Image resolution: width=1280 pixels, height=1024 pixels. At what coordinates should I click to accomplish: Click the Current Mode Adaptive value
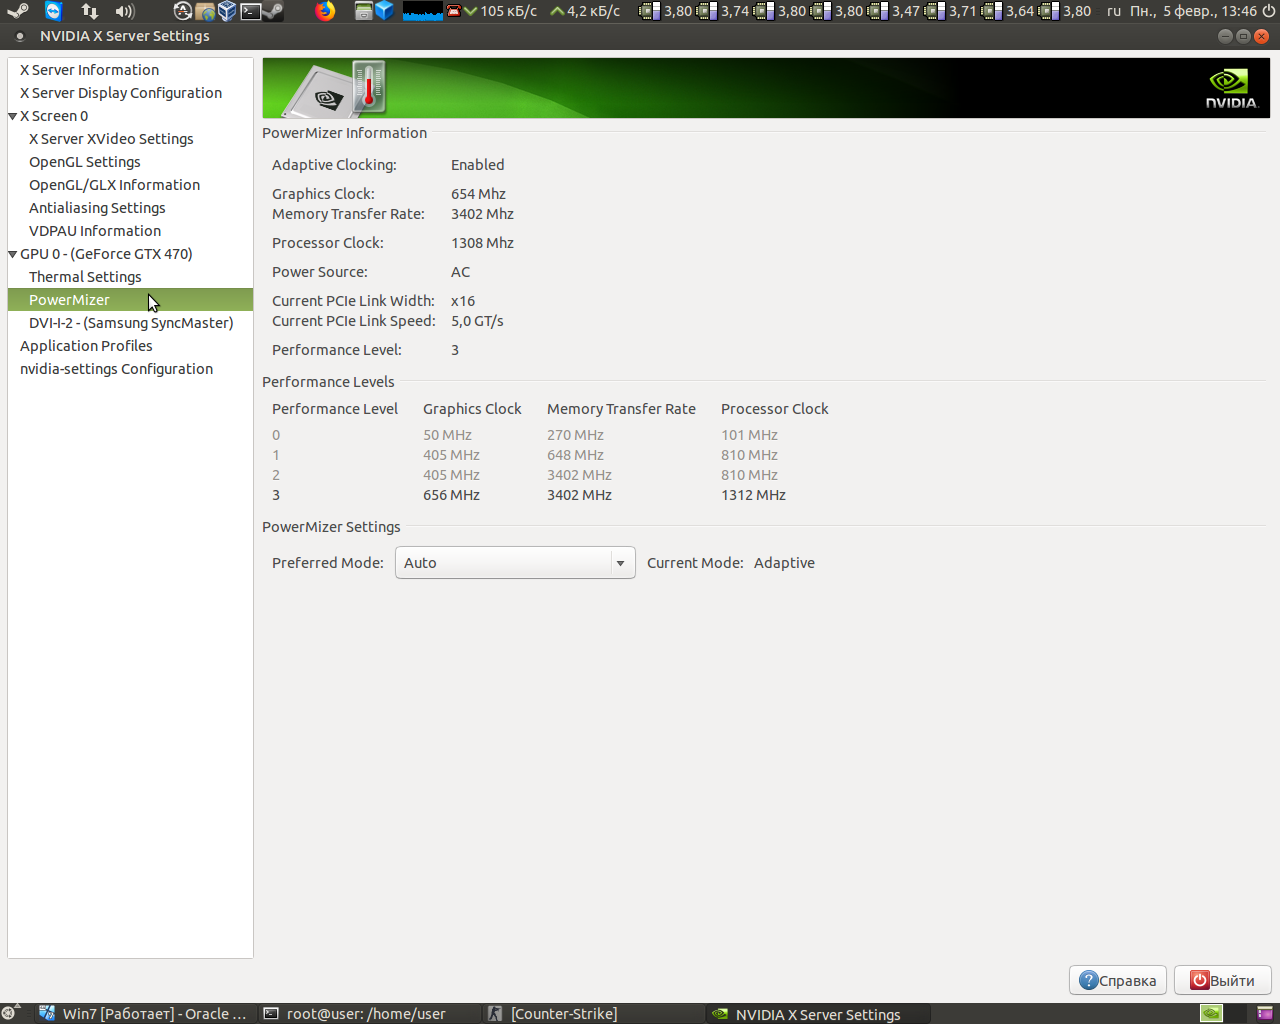pyautogui.click(x=784, y=563)
